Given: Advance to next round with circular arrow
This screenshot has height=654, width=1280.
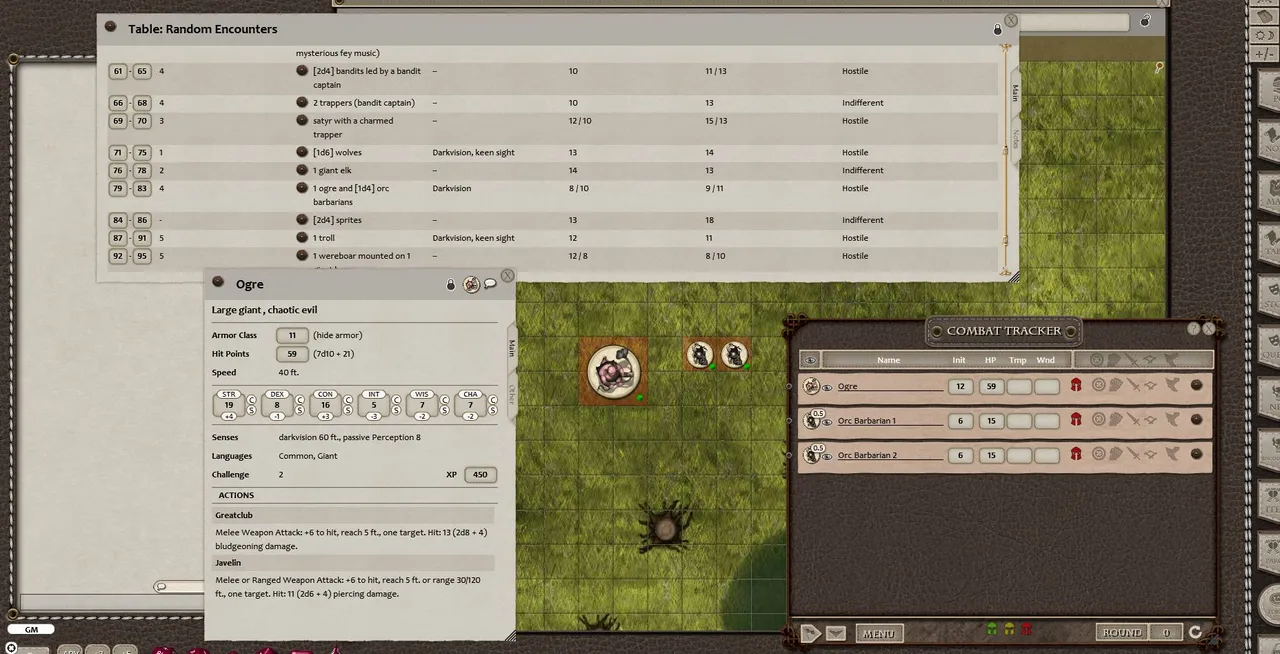Looking at the screenshot, I should [1195, 632].
